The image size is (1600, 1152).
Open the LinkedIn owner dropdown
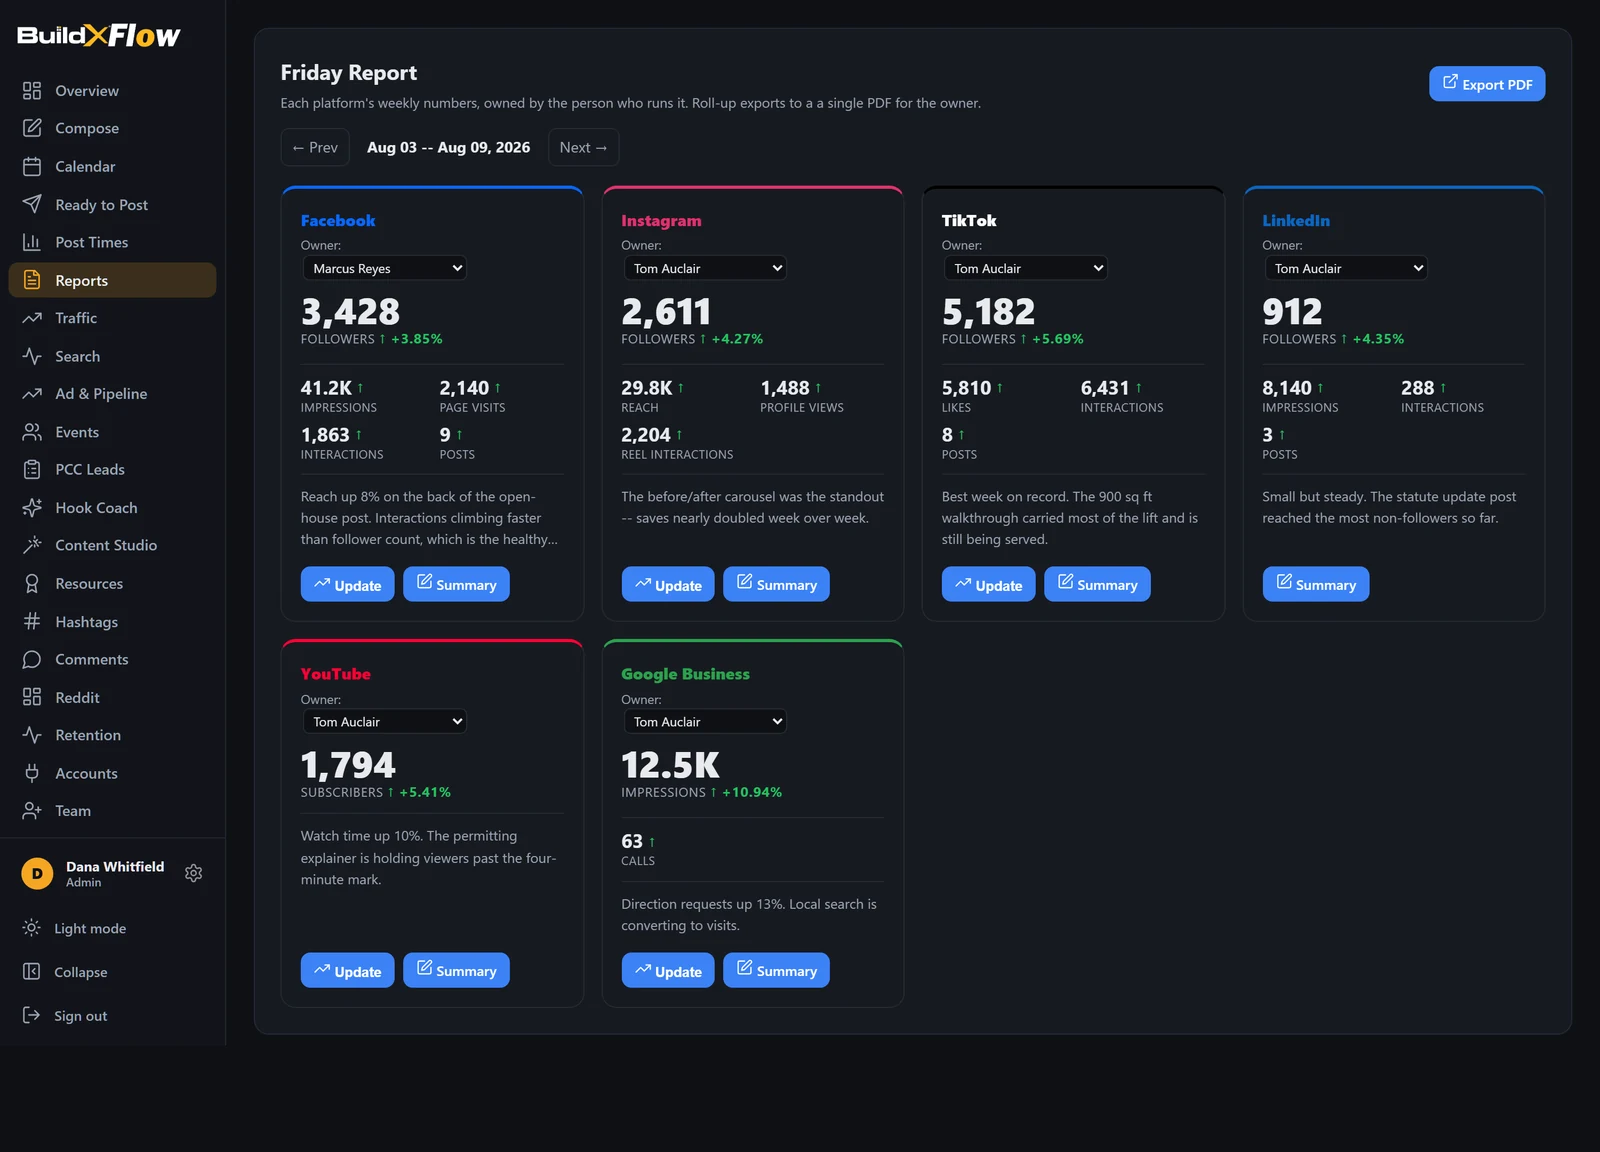1346,268
